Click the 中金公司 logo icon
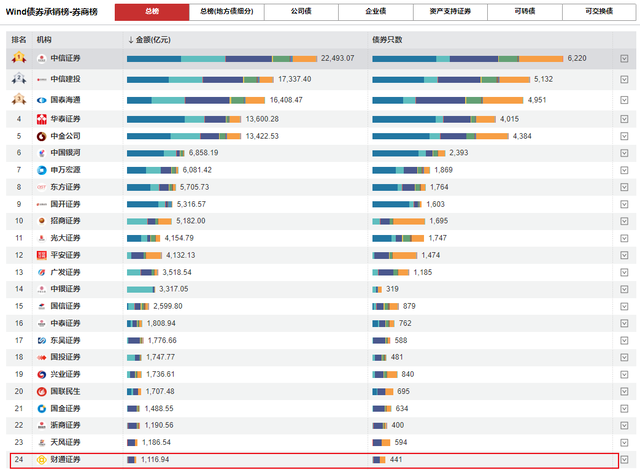Image resolution: width=640 pixels, height=470 pixels. tap(41, 135)
